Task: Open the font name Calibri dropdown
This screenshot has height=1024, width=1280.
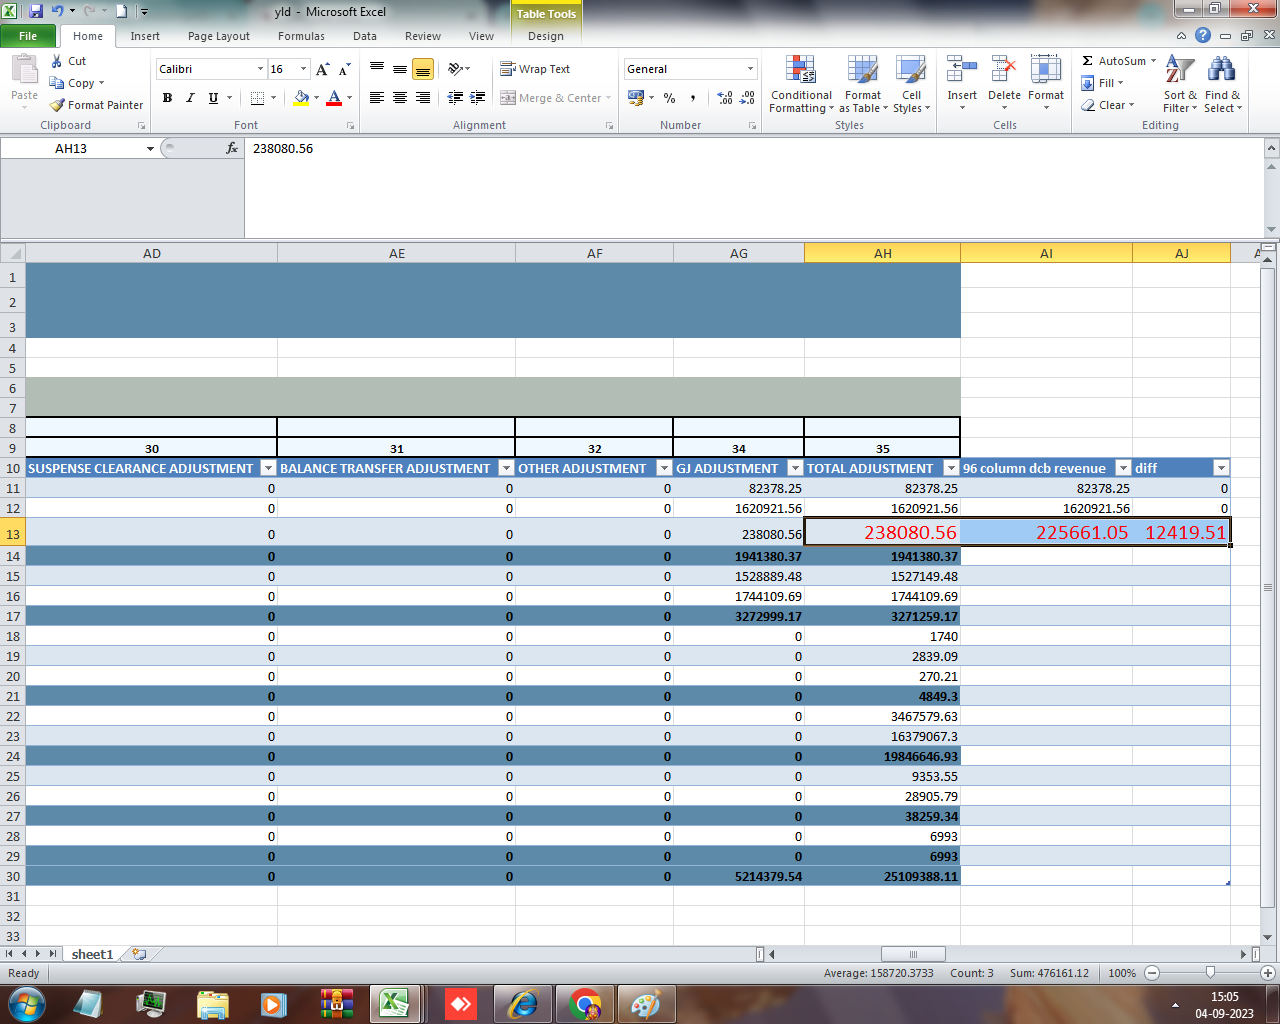Action: [x=260, y=69]
